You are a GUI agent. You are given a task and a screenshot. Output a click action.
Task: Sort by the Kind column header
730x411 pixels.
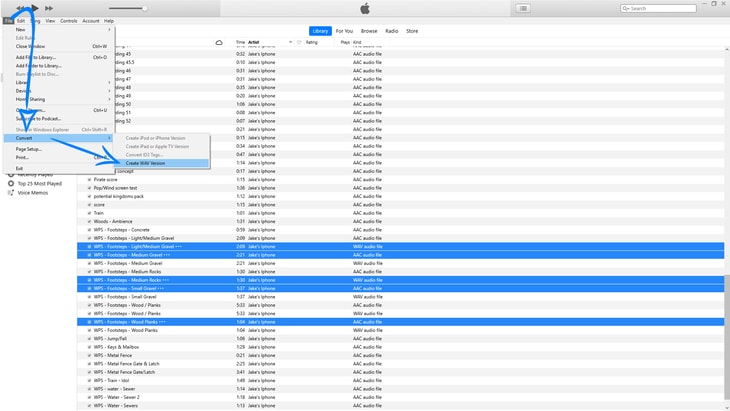click(x=357, y=42)
